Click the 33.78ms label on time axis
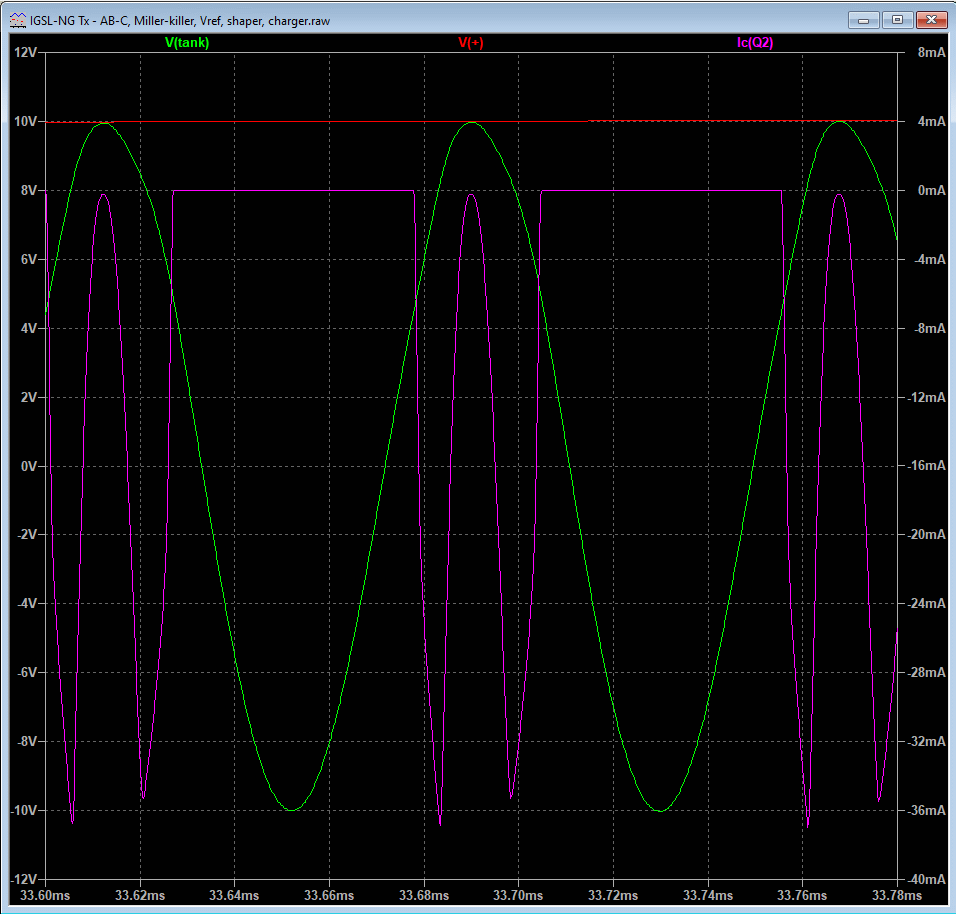The width and height of the screenshot is (956, 914). pyautogui.click(x=896, y=894)
